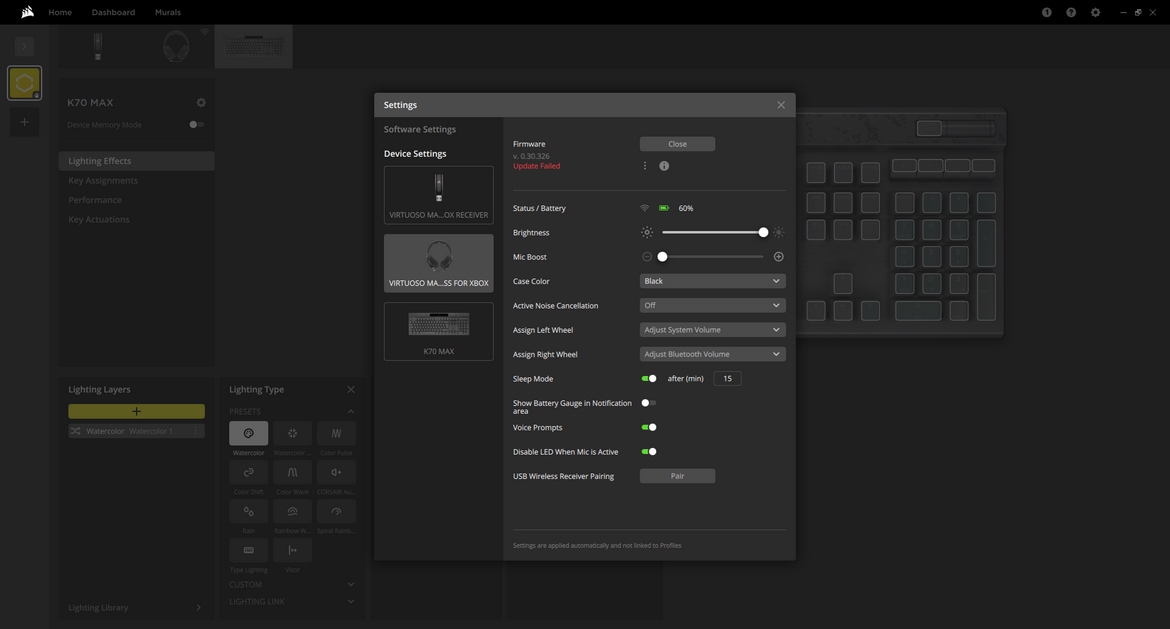
Task: Toggle Sleep Mode switch
Action: 649,378
